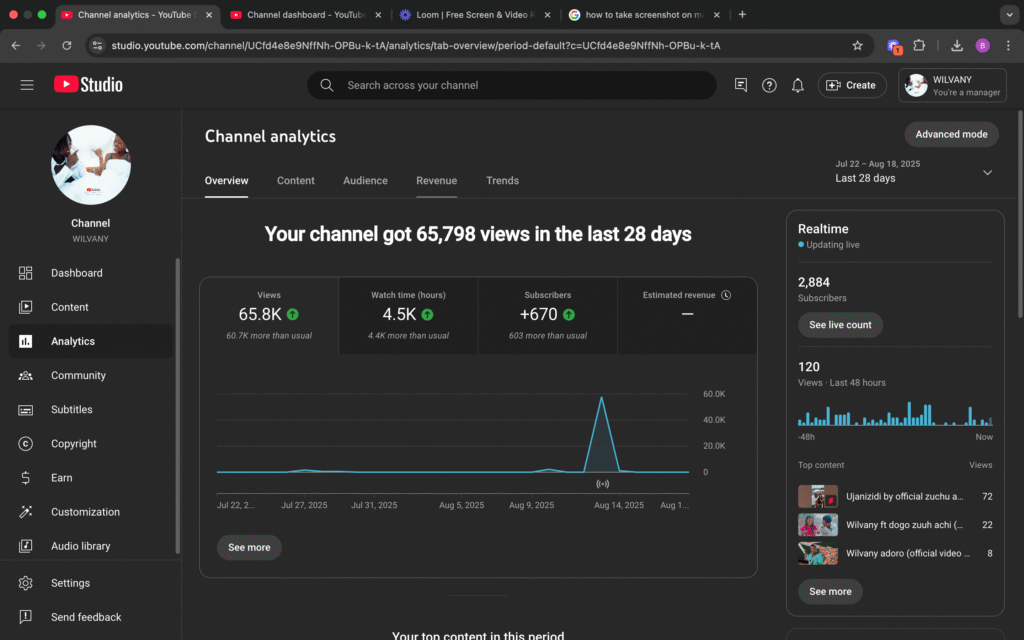
Task: Open the send feedback comment icon in header
Action: [741, 85]
